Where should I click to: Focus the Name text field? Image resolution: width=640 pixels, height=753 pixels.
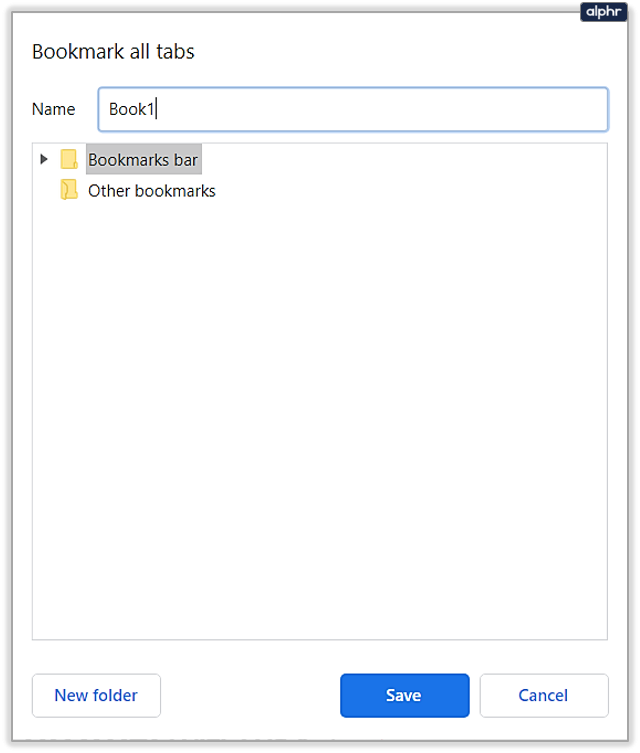coord(352,110)
